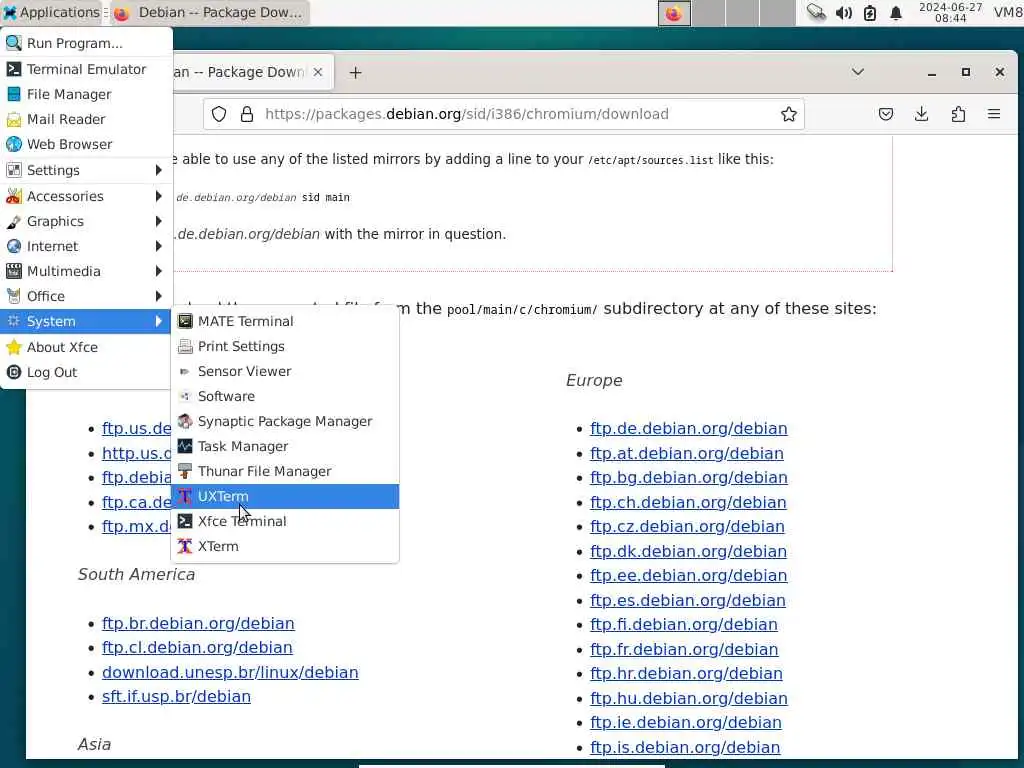Open Mail Reader menu entry

pyautogui.click(x=86, y=119)
